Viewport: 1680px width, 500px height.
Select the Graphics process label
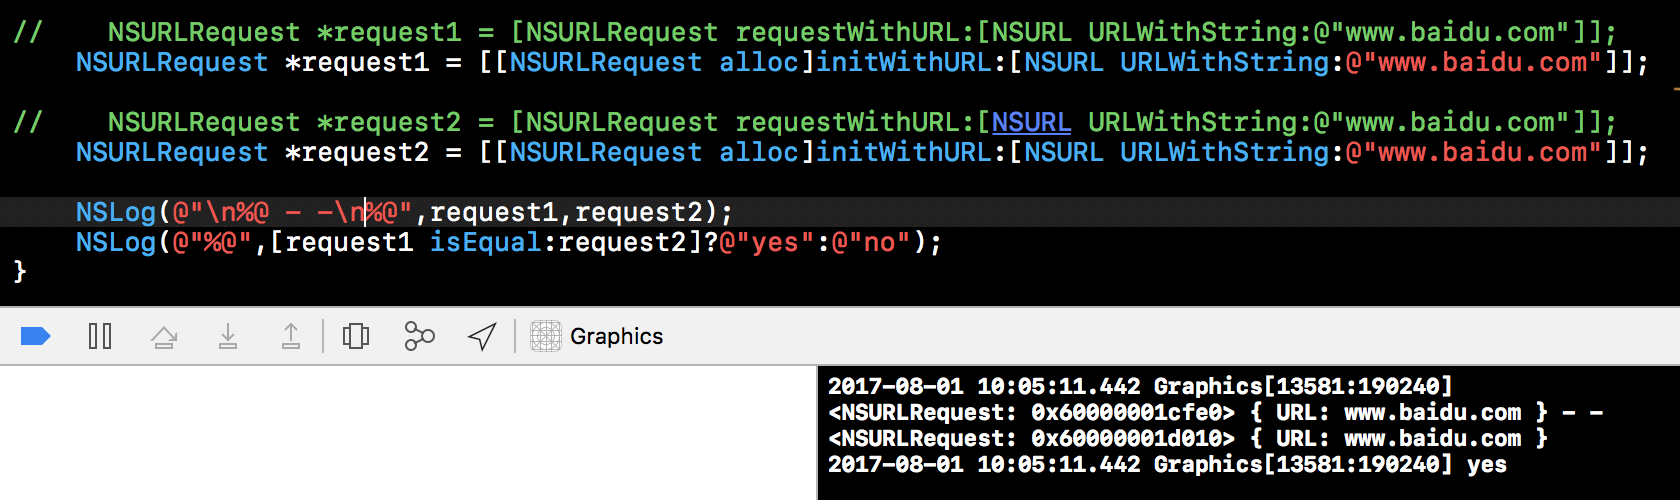pyautogui.click(x=616, y=336)
